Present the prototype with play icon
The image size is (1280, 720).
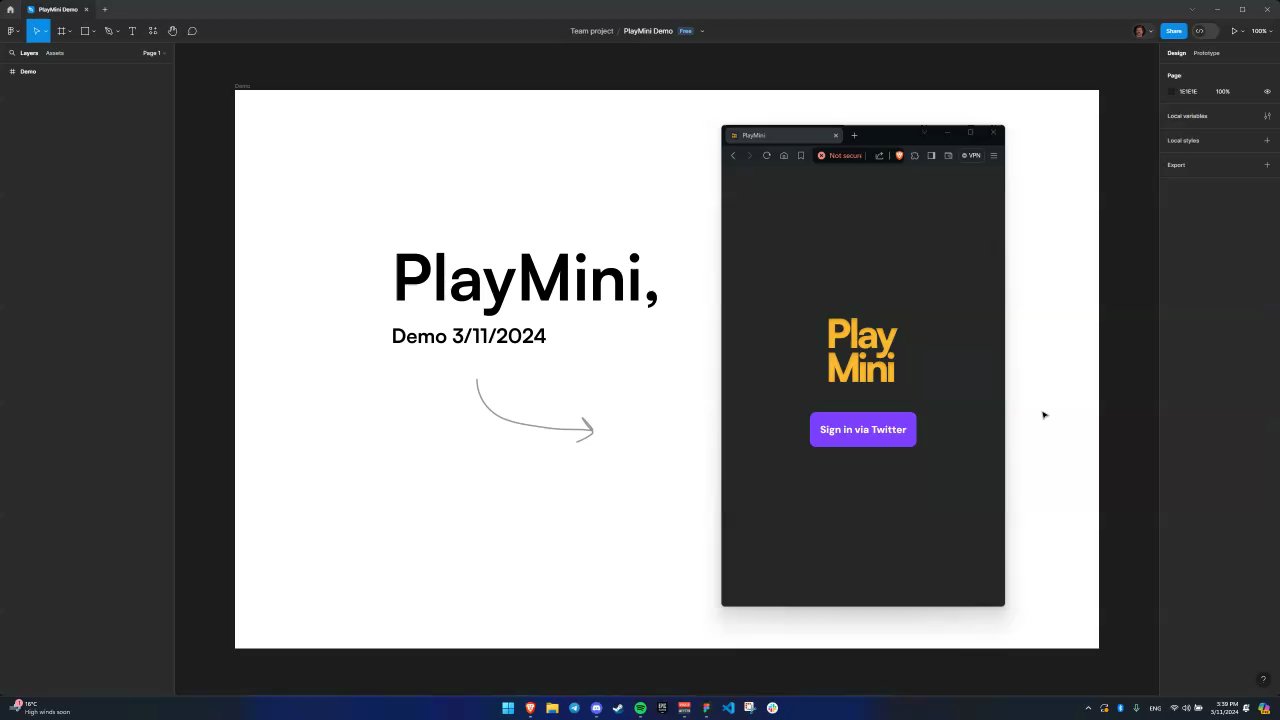[1234, 31]
